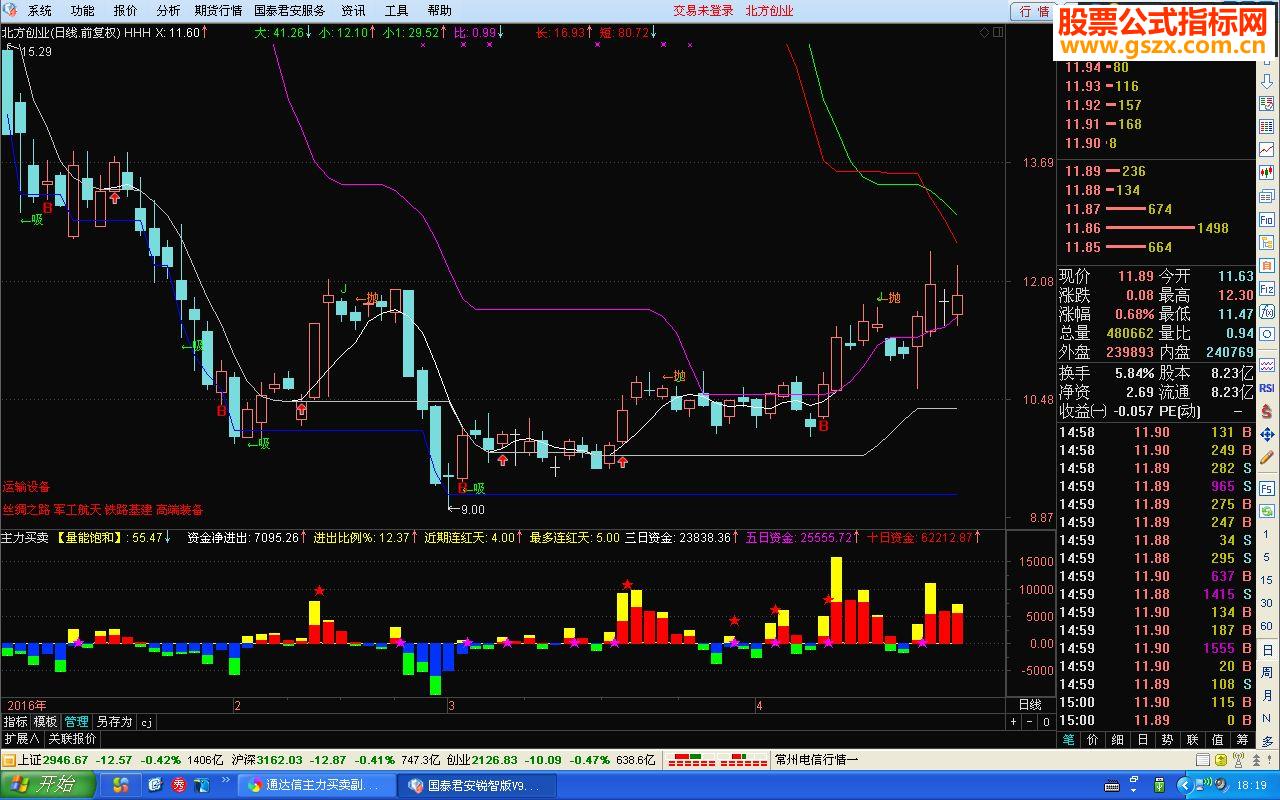Select the 筹 chip distribution tab
Viewport: 1280px width, 800px height.
[1242, 740]
